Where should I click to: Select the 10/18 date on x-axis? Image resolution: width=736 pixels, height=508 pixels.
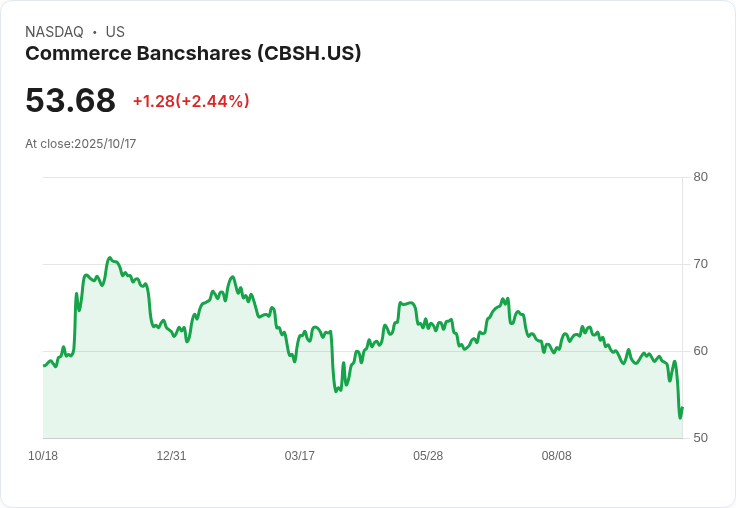(43, 456)
